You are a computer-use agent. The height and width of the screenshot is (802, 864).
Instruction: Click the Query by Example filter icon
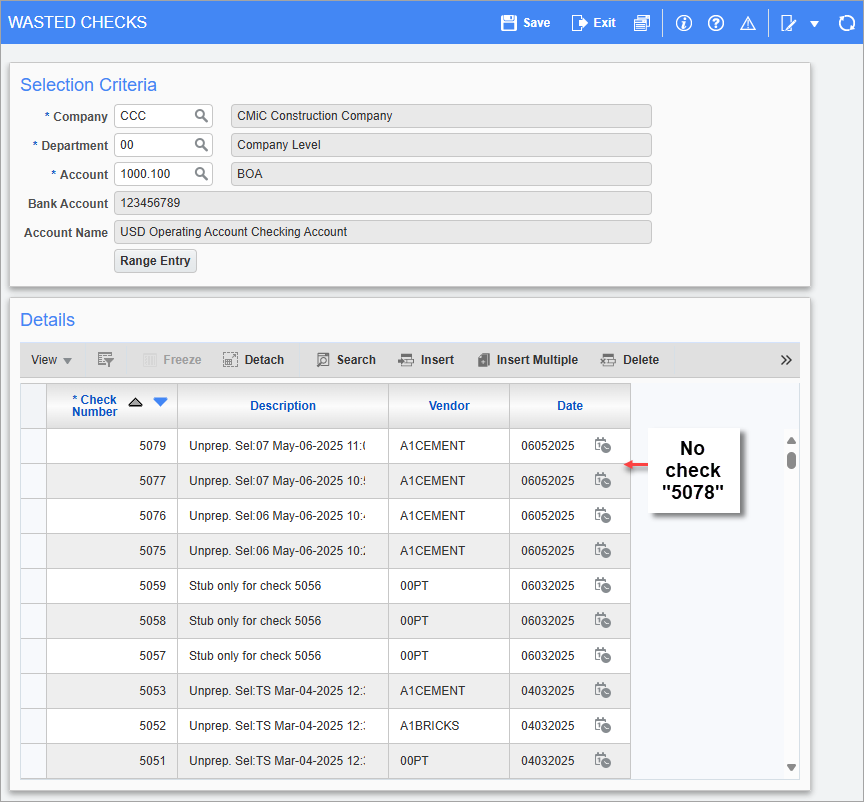105,360
